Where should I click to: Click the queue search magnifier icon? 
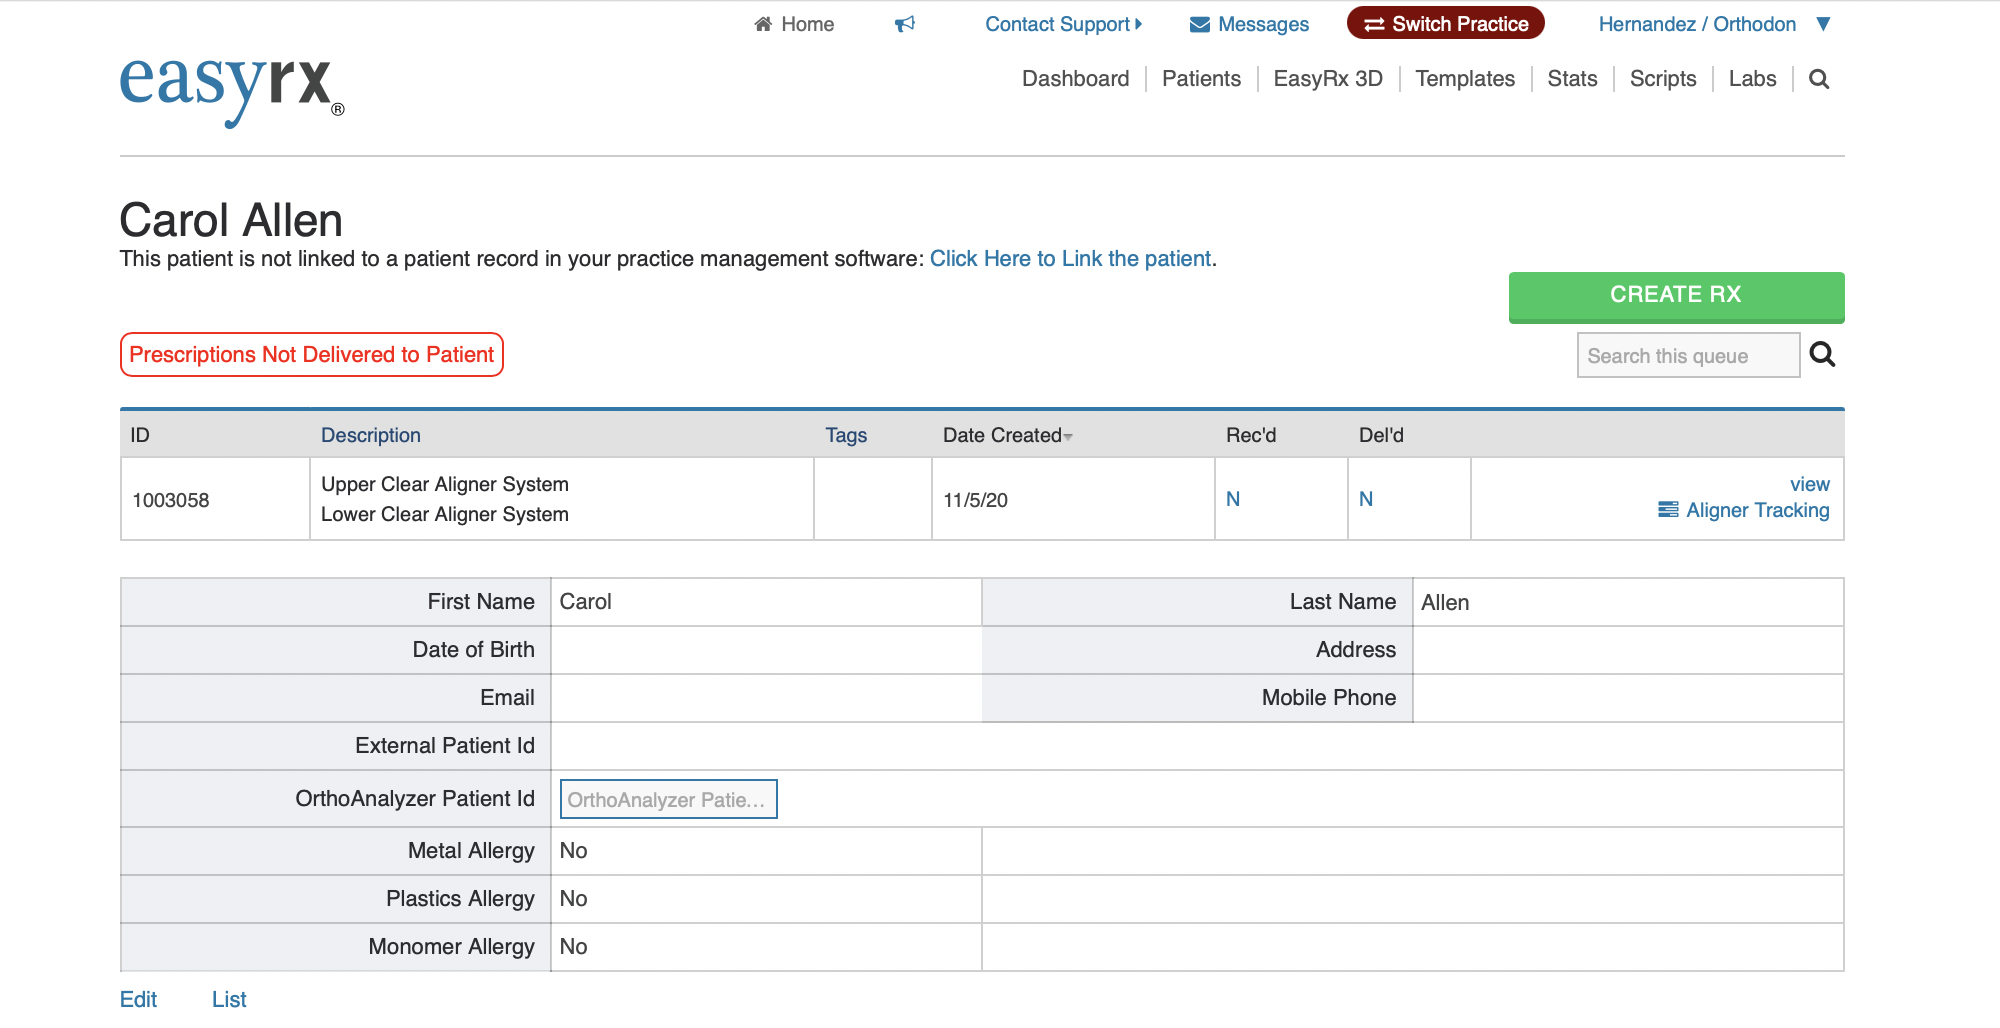[1822, 355]
